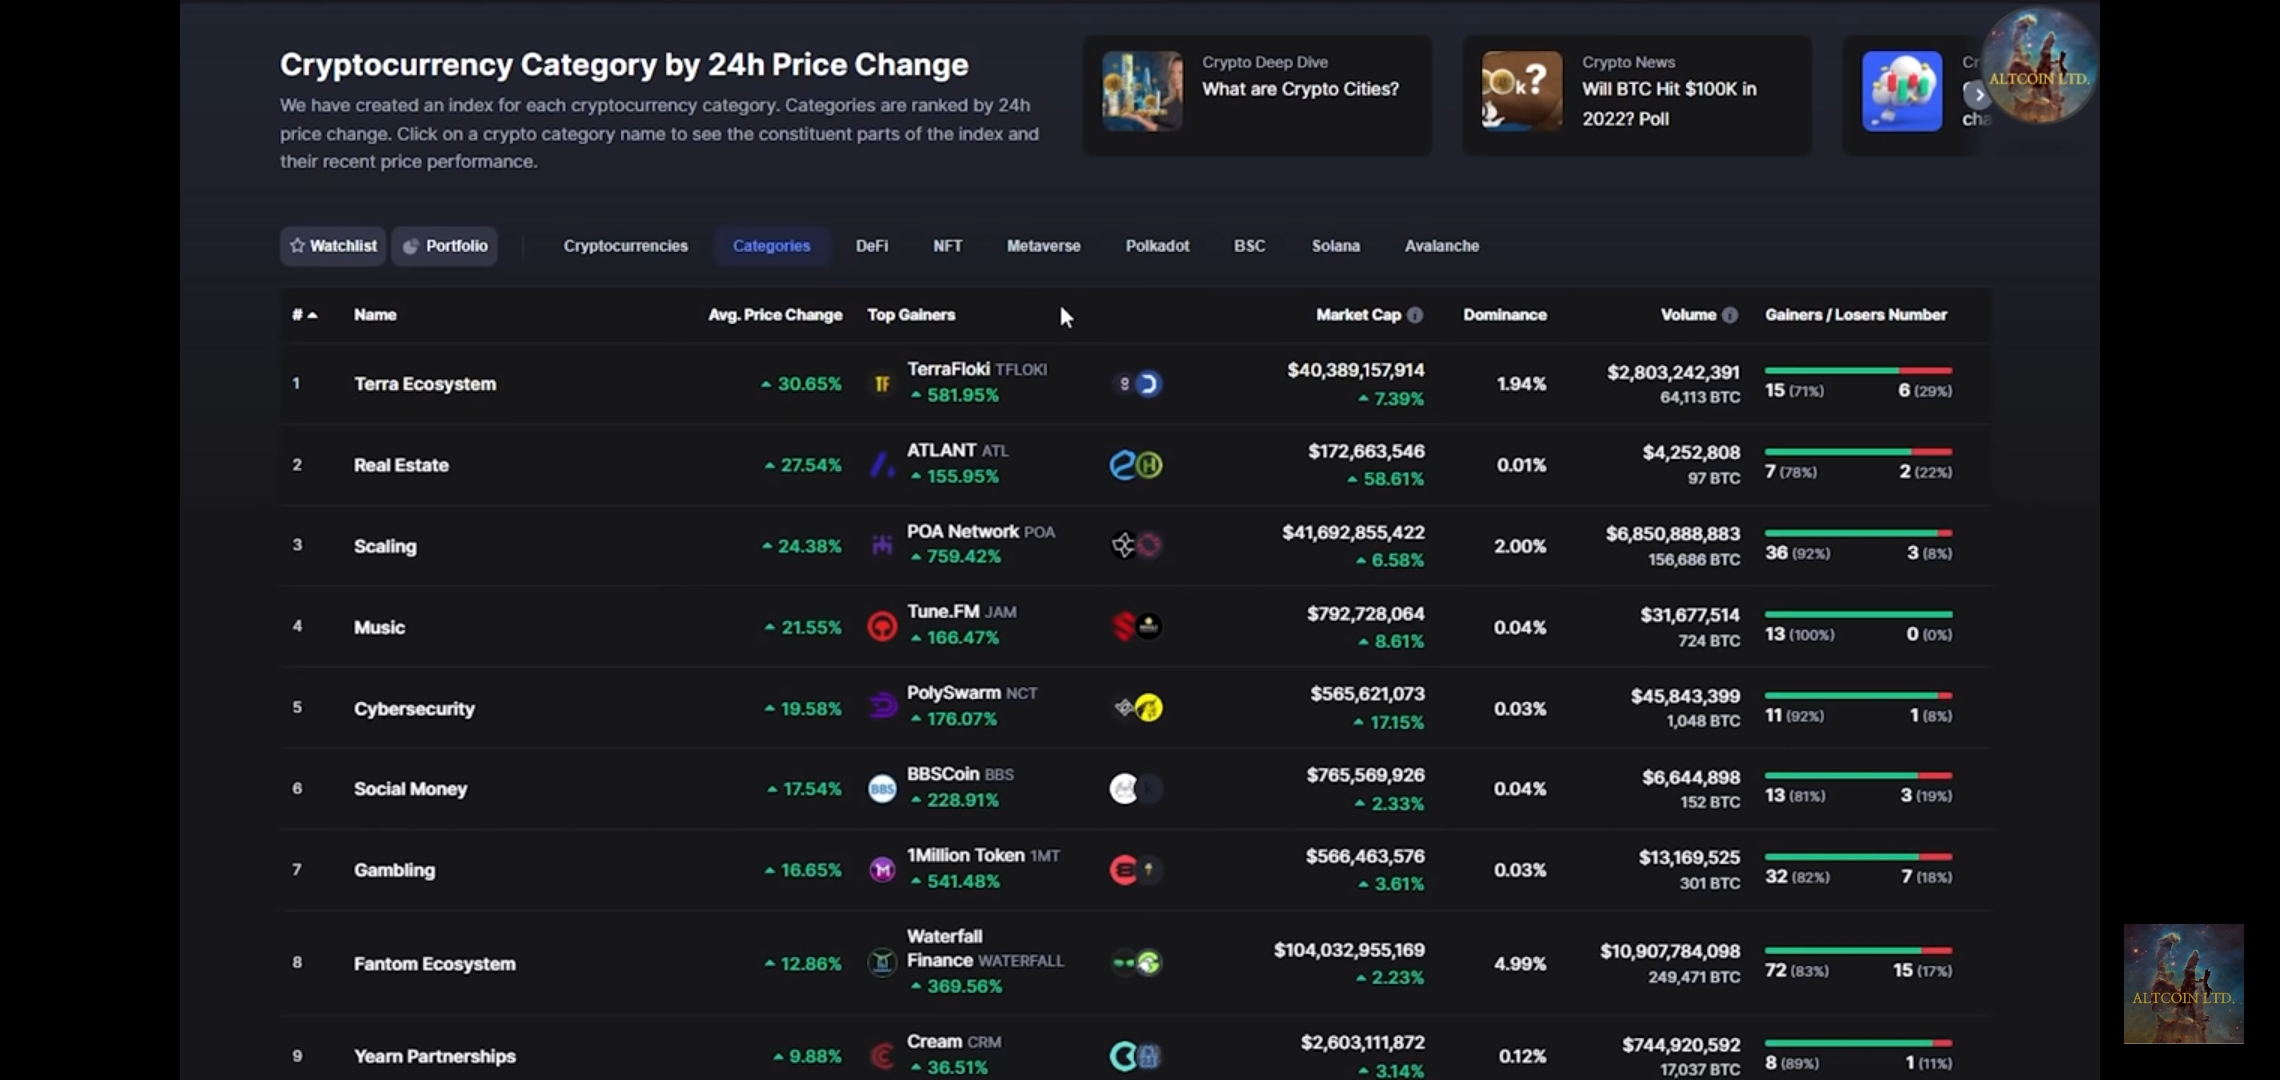Image resolution: width=2280 pixels, height=1080 pixels.
Task: Switch to the DeFi tab
Action: pos(872,246)
